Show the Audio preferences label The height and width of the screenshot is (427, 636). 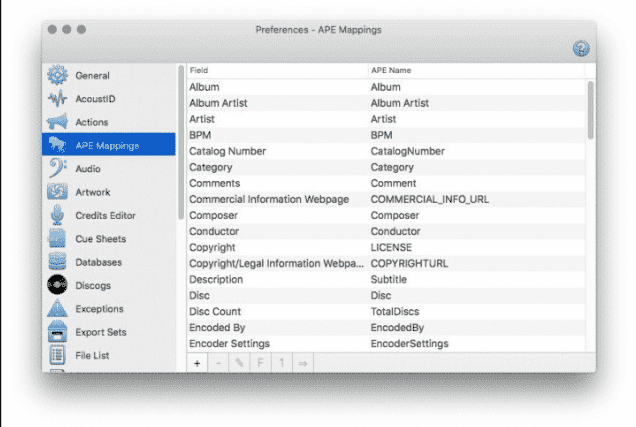click(88, 169)
